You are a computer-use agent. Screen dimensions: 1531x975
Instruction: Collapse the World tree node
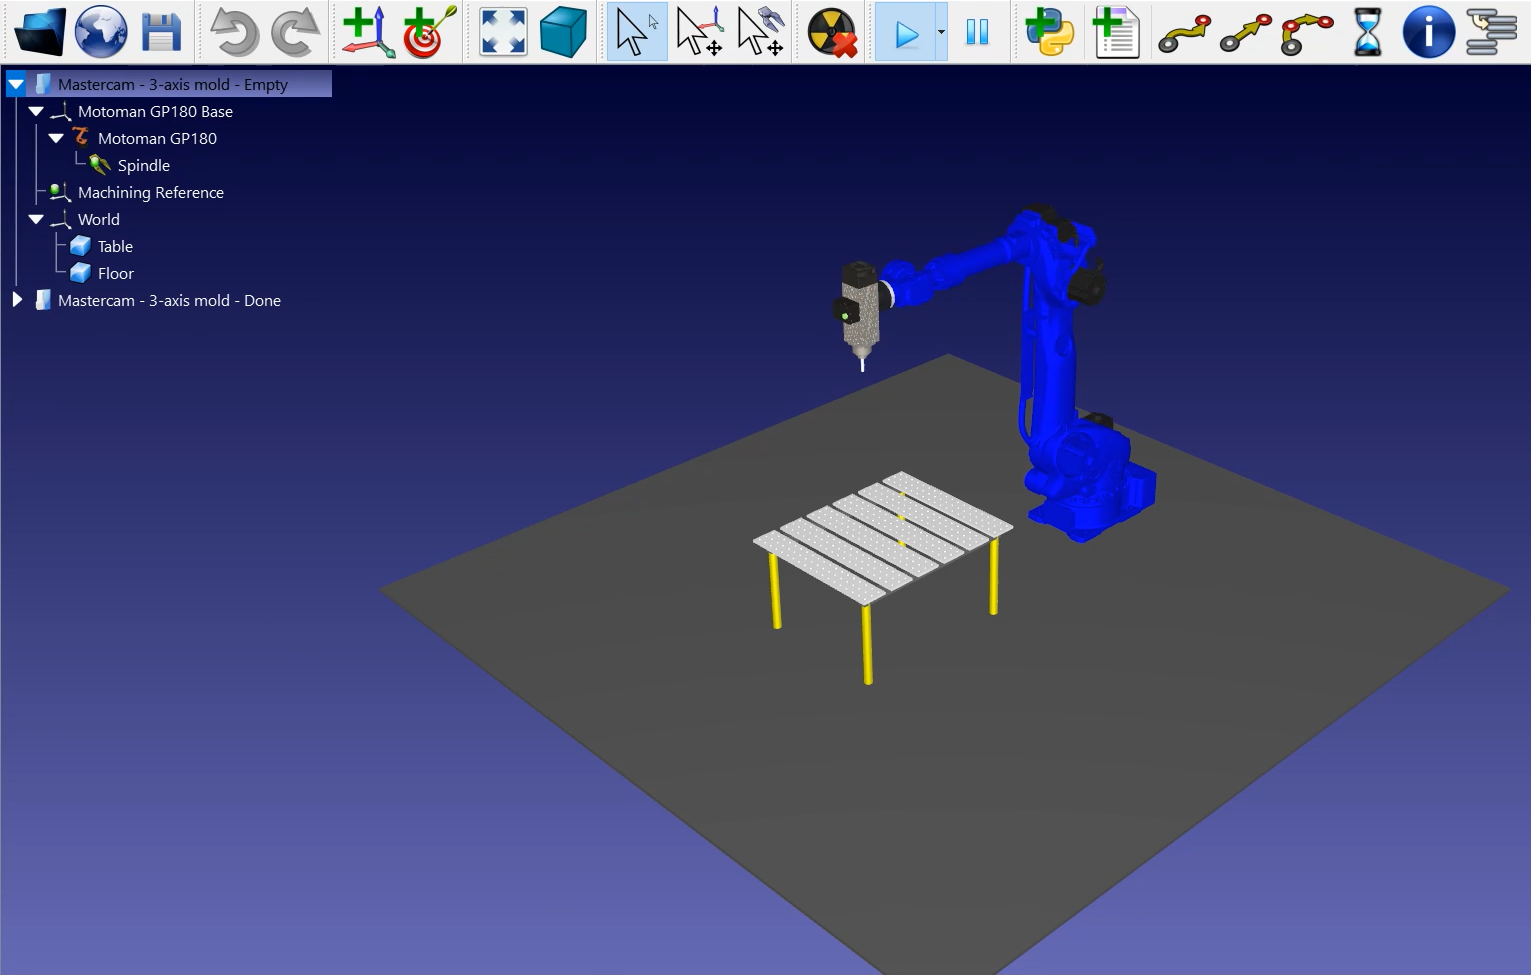[37, 219]
